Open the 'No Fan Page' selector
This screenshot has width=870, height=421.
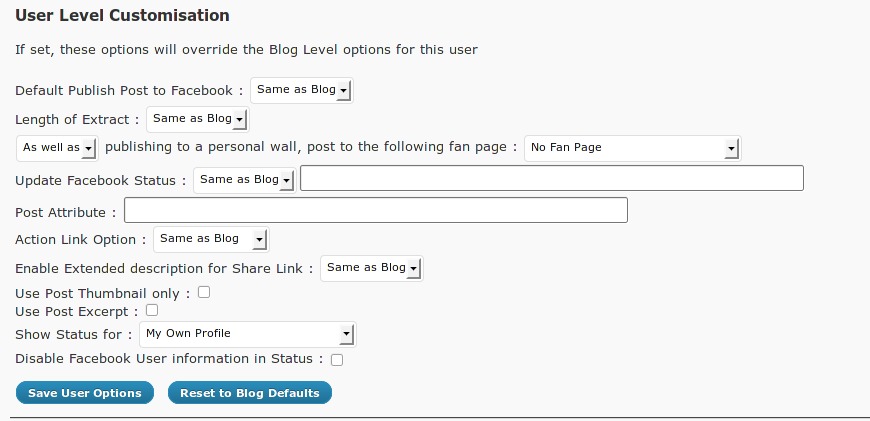[631, 148]
